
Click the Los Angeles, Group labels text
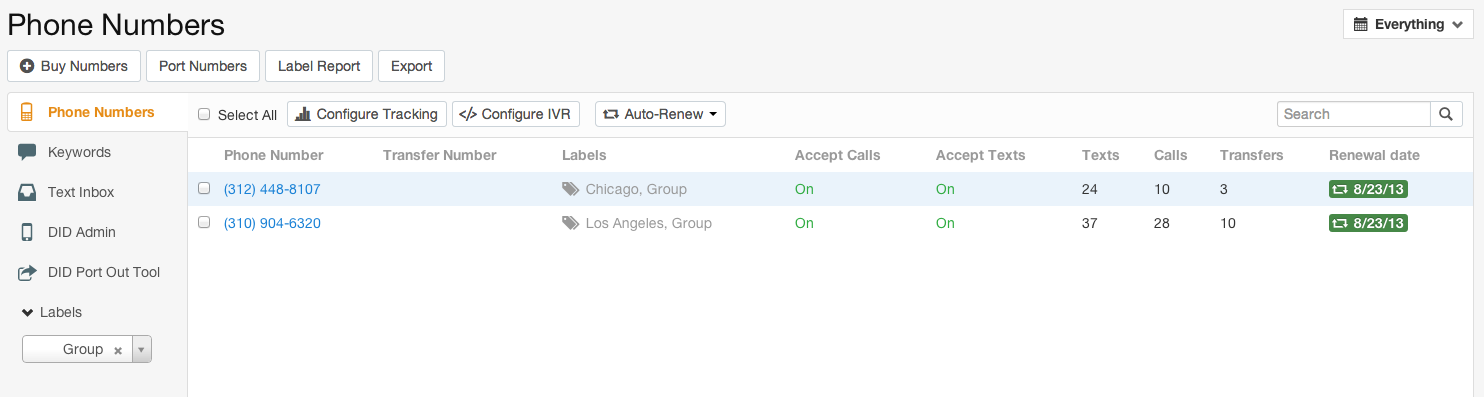pos(649,223)
